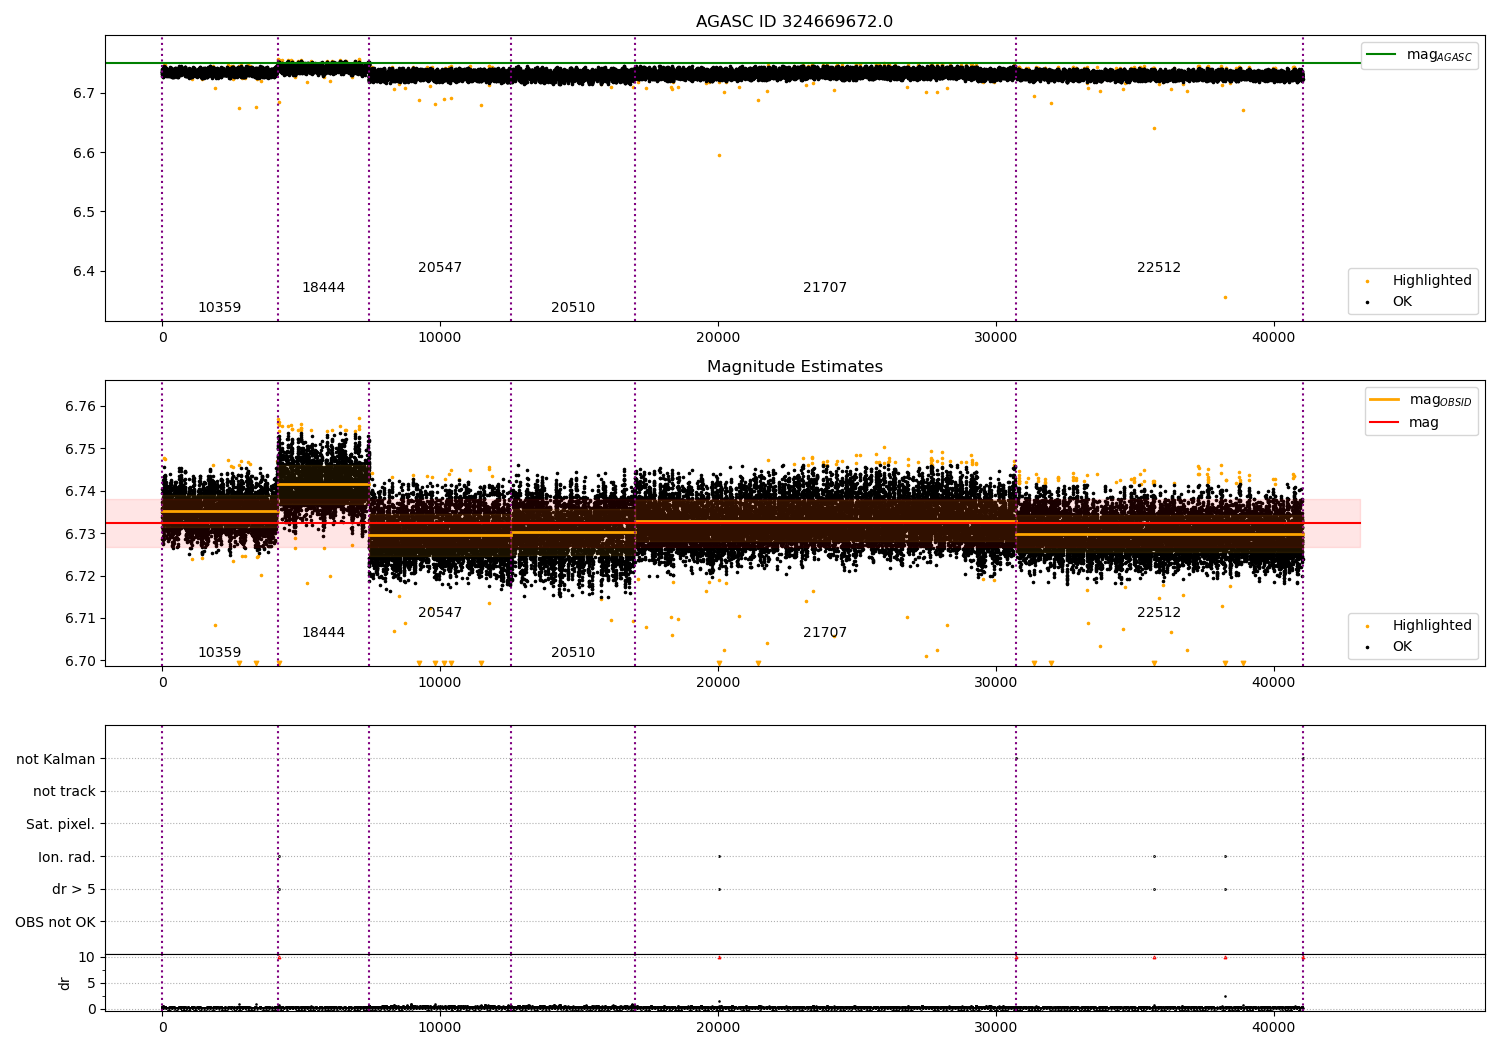Click 'OK' in the middle plot legend

click(x=1402, y=646)
